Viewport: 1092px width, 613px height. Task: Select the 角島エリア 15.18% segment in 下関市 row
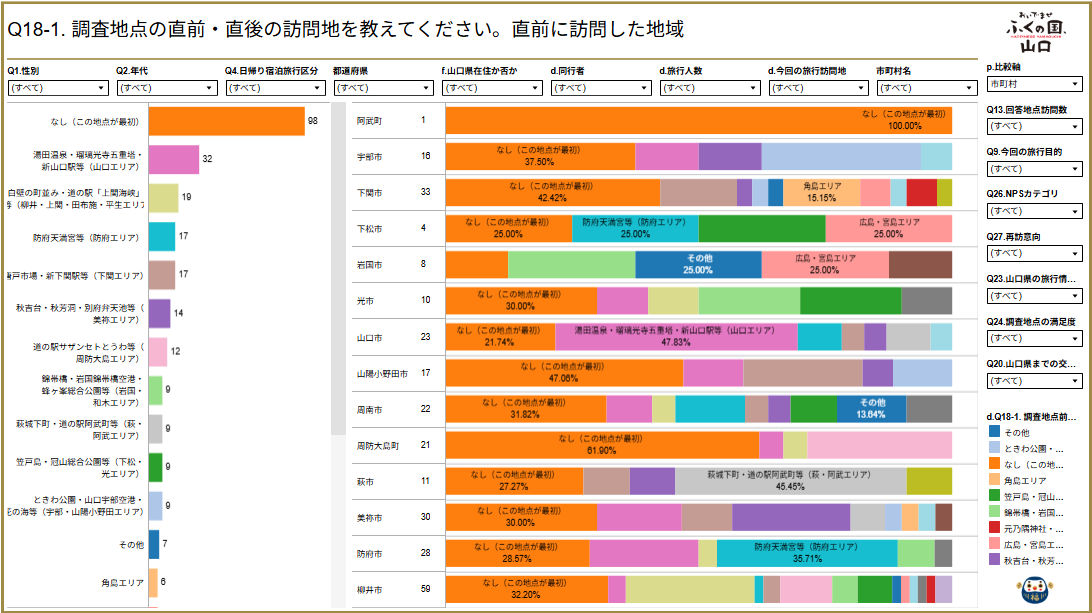pos(820,192)
